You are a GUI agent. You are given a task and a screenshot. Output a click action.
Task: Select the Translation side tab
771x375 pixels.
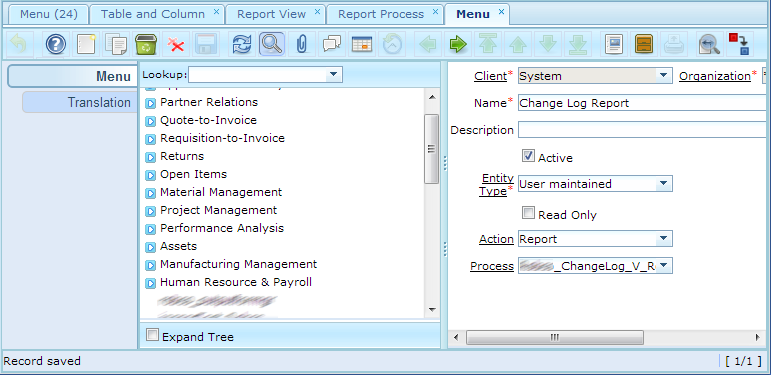click(x=80, y=102)
